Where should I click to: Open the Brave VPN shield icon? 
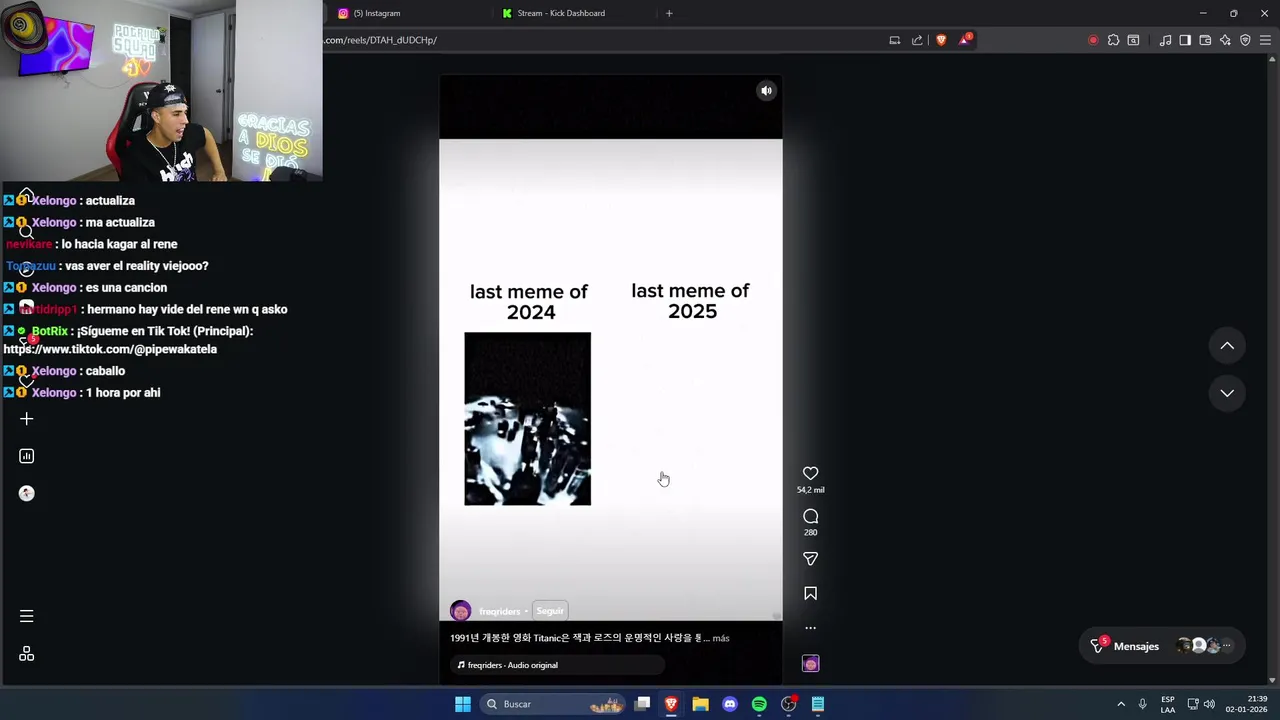pos(1245,40)
